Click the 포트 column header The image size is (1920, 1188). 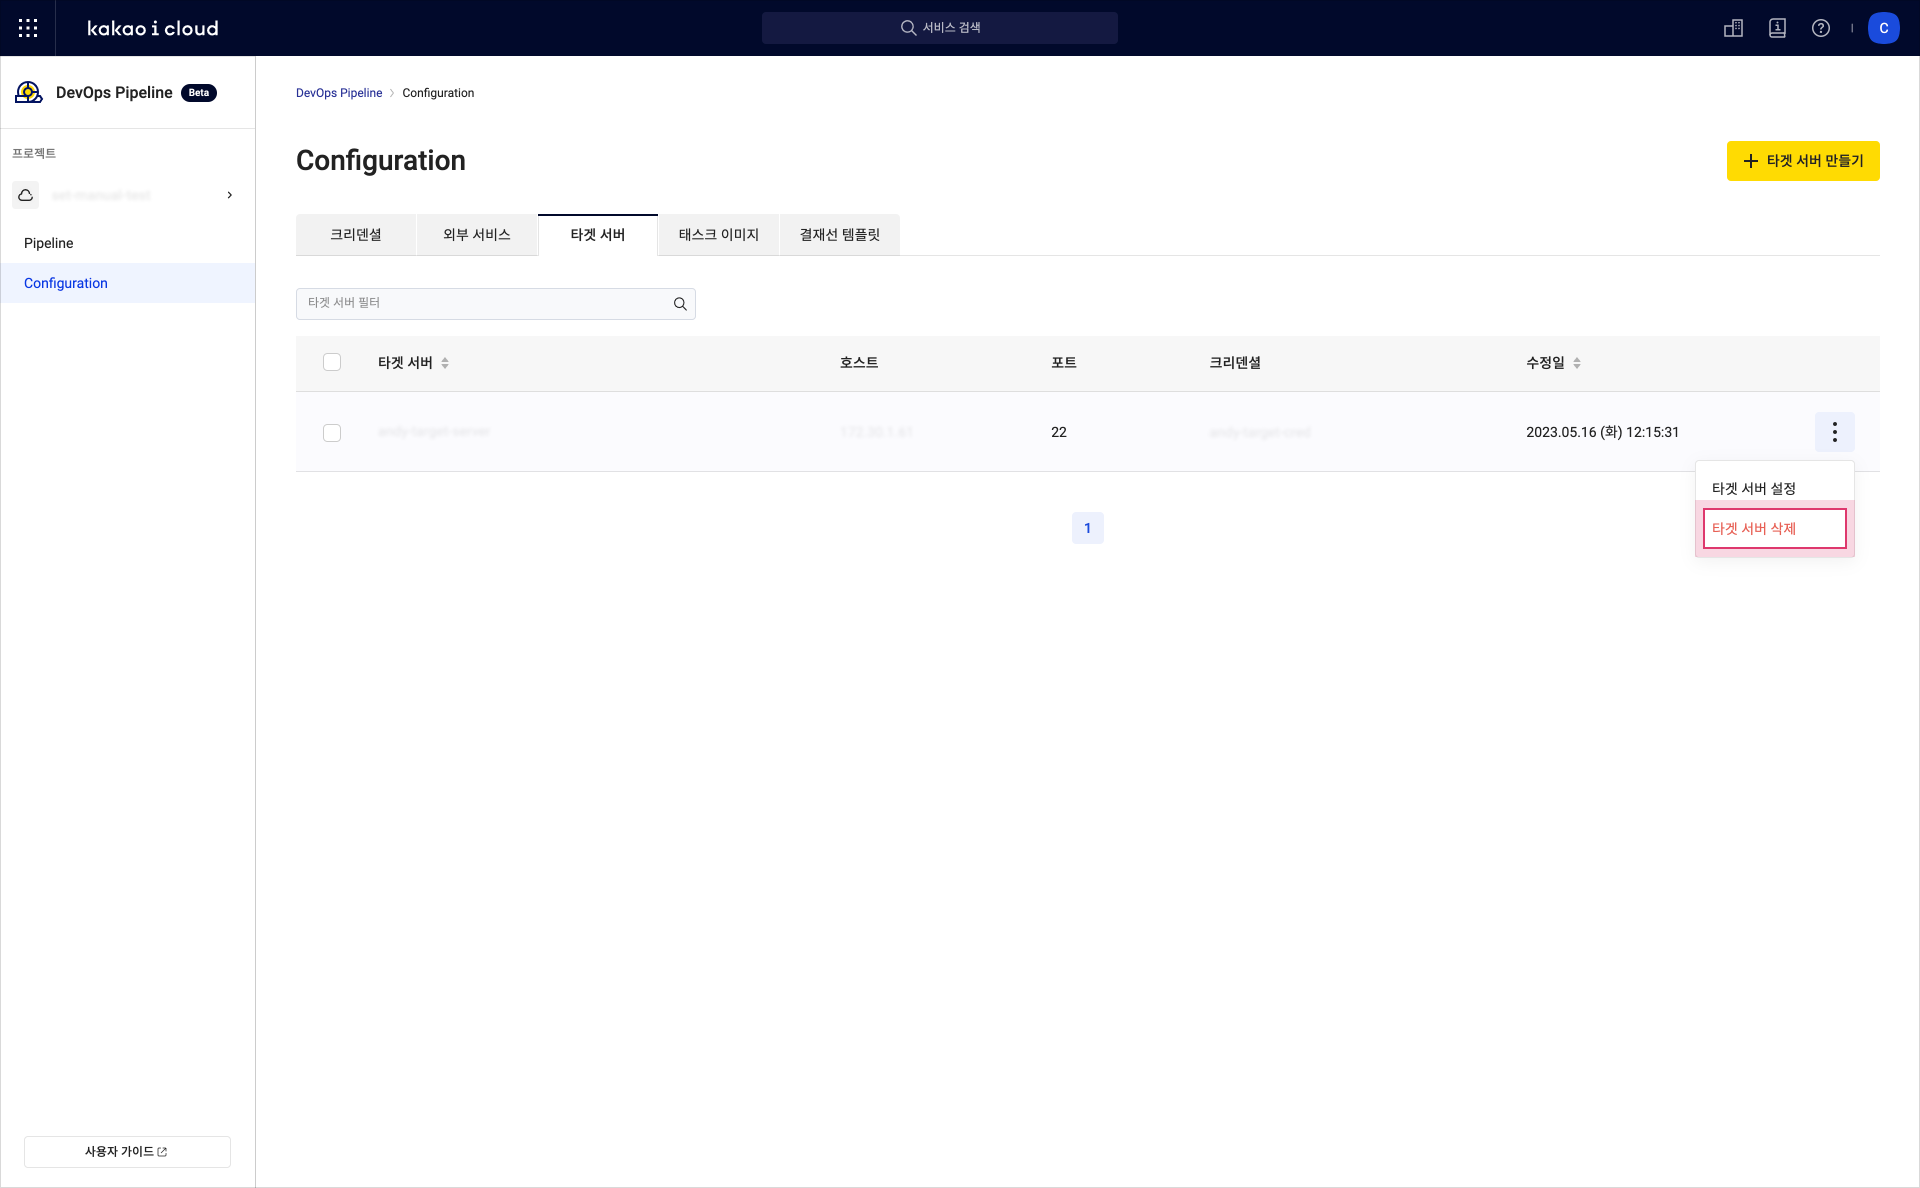coord(1064,363)
